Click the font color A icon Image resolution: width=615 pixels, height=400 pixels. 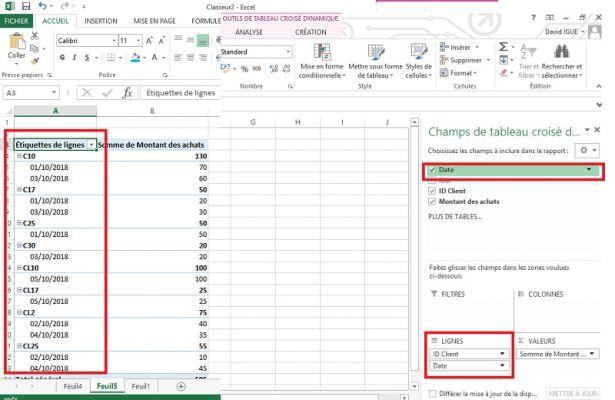point(155,58)
